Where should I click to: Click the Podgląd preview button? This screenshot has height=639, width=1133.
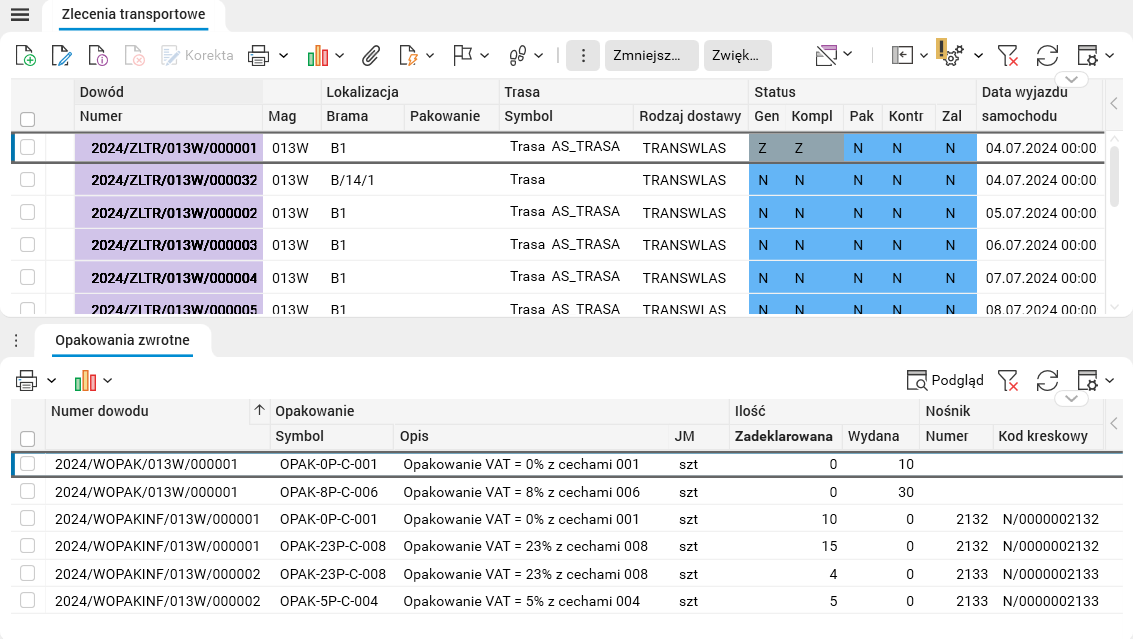coord(945,380)
